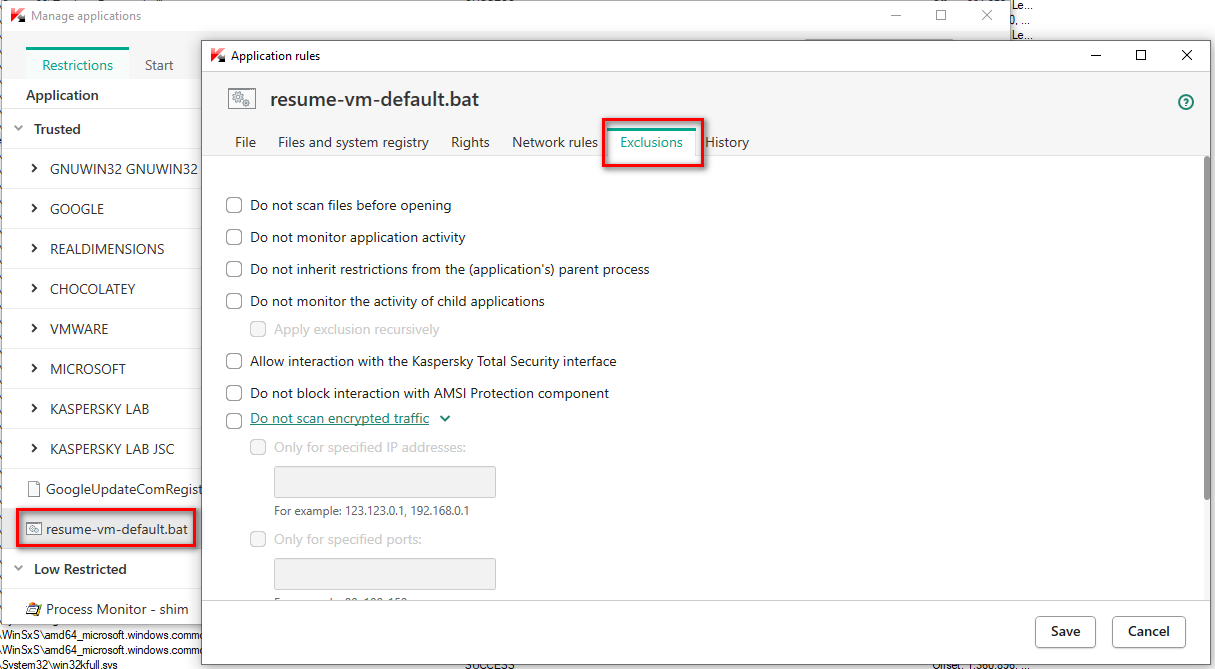Viewport: 1215px width, 669px height.
Task: Click the Kaspersky logo in Application rules title bar
Action: tap(218, 56)
